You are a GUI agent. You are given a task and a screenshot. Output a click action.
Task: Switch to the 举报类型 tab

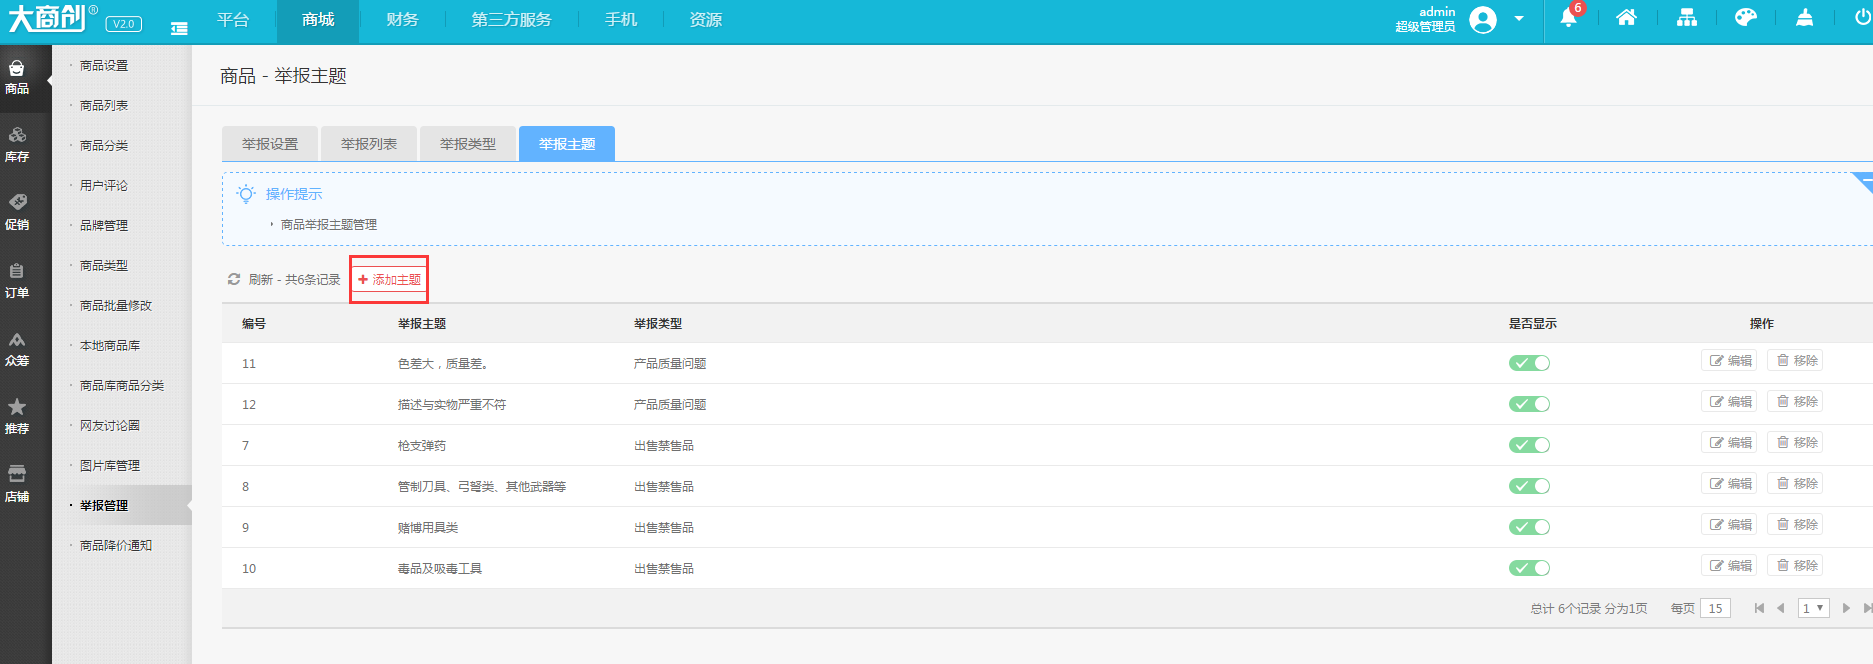pyautogui.click(x=467, y=144)
